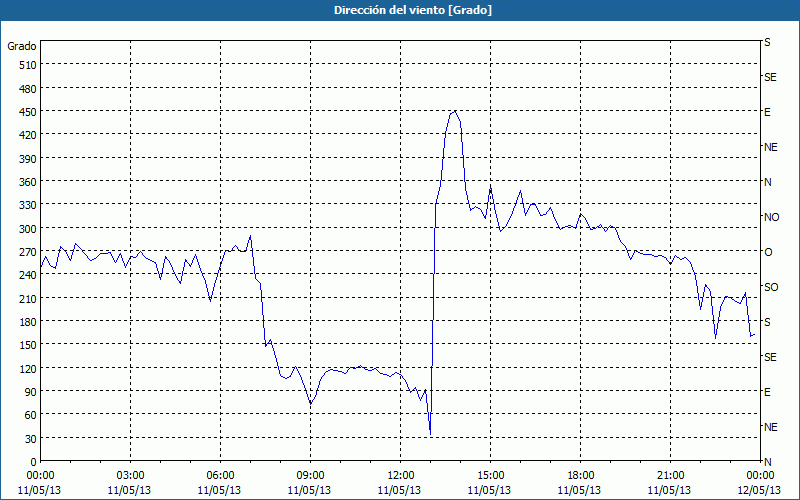Click the 09:00 time axis label
The image size is (800, 500).
[x=310, y=476]
